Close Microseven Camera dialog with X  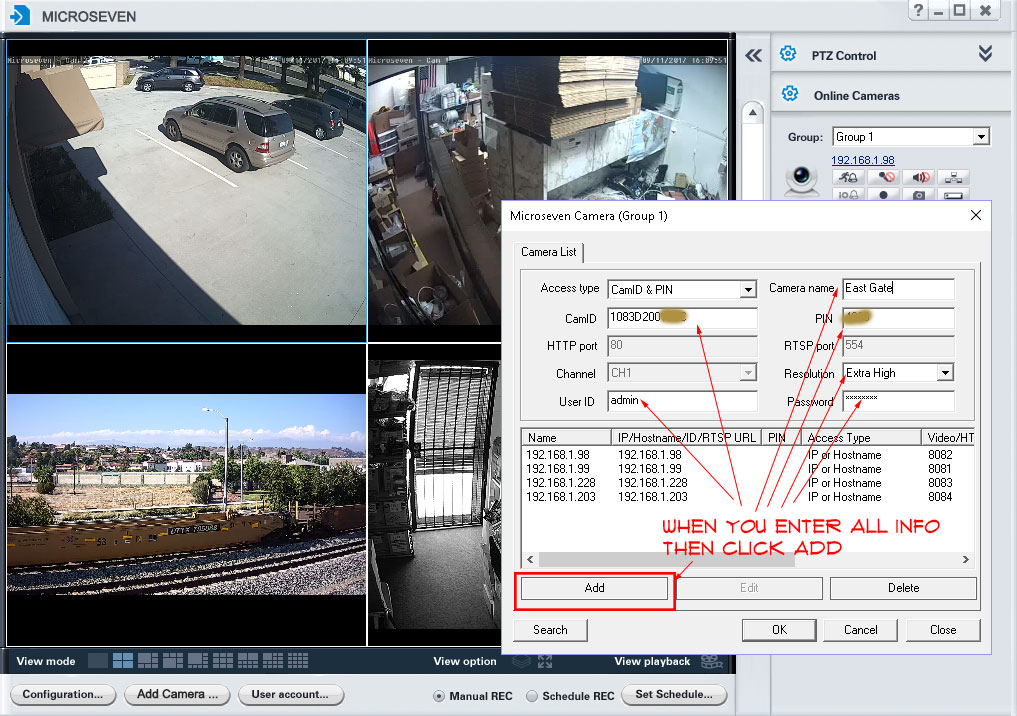(975, 215)
